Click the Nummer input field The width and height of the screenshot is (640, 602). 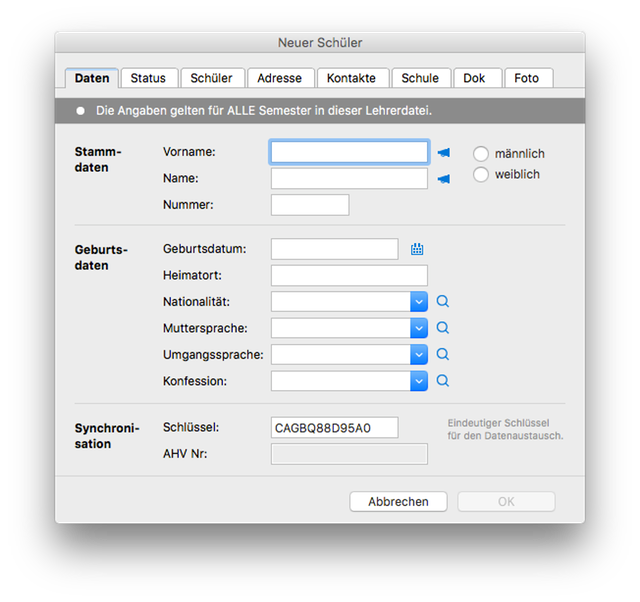click(310, 205)
